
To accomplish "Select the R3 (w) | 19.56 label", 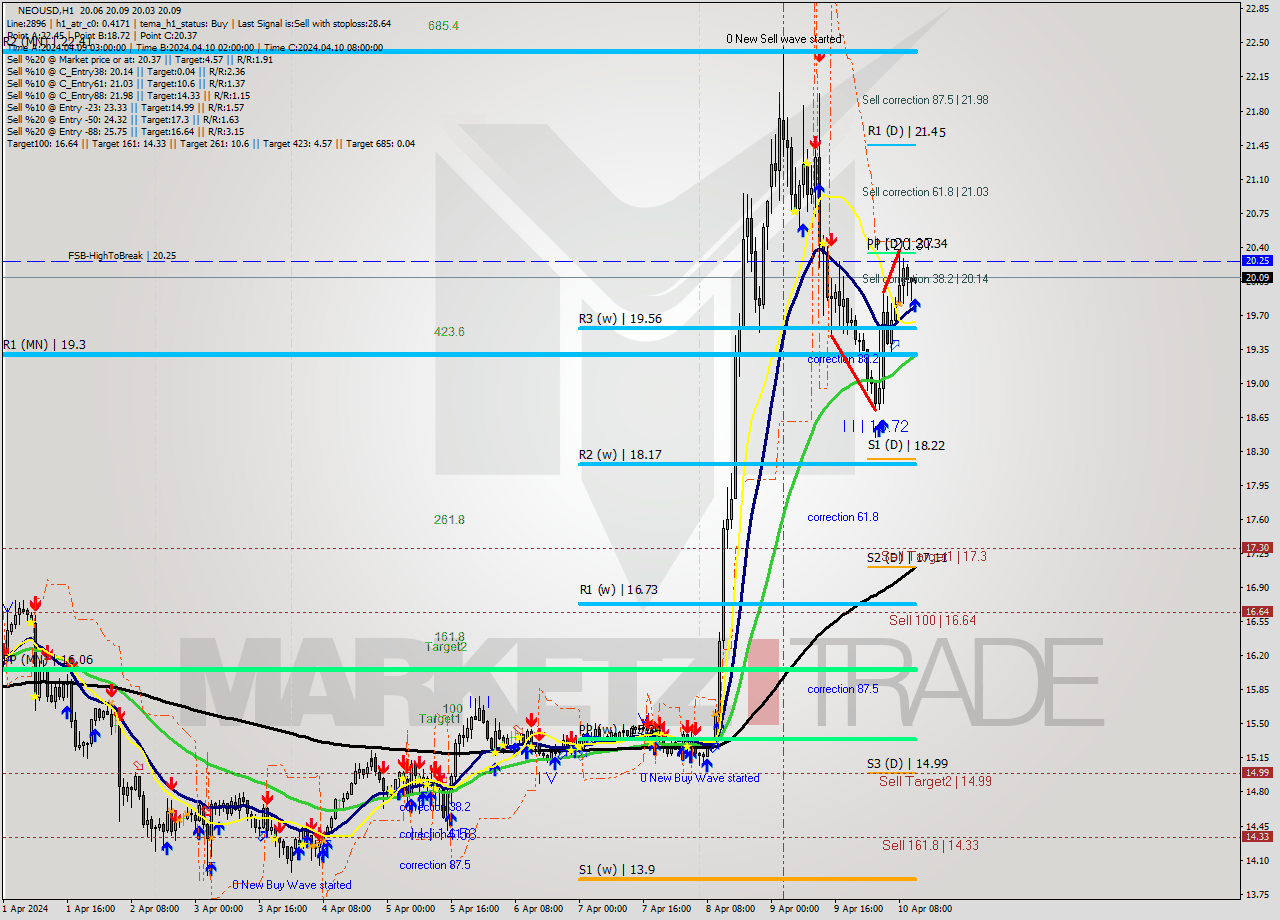I will (x=620, y=319).
